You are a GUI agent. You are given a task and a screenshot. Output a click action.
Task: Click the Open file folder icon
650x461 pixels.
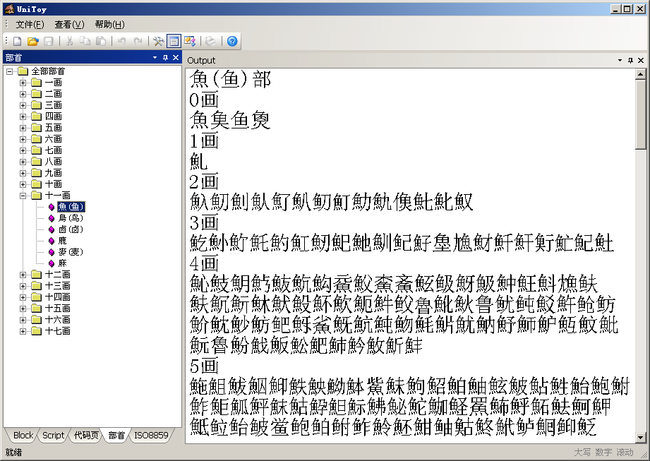pyautogui.click(x=33, y=41)
